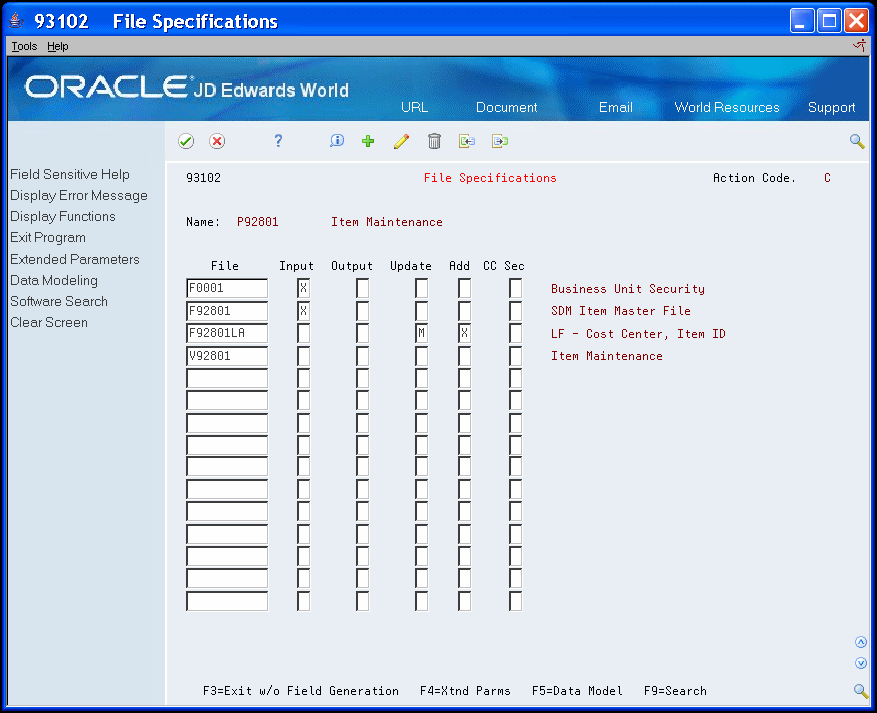877x713 pixels.
Task: Click CC Sec box for F0001 row
Action: (515, 289)
